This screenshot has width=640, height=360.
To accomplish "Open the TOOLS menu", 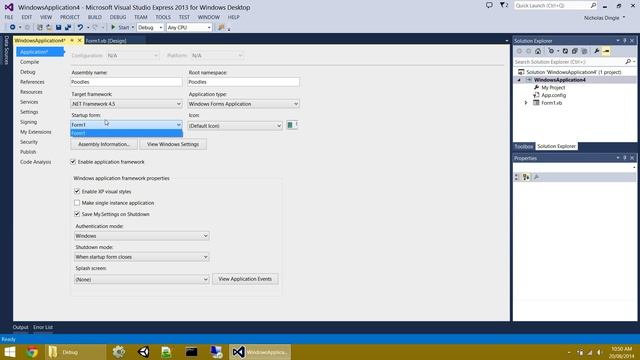I will [x=163, y=17].
